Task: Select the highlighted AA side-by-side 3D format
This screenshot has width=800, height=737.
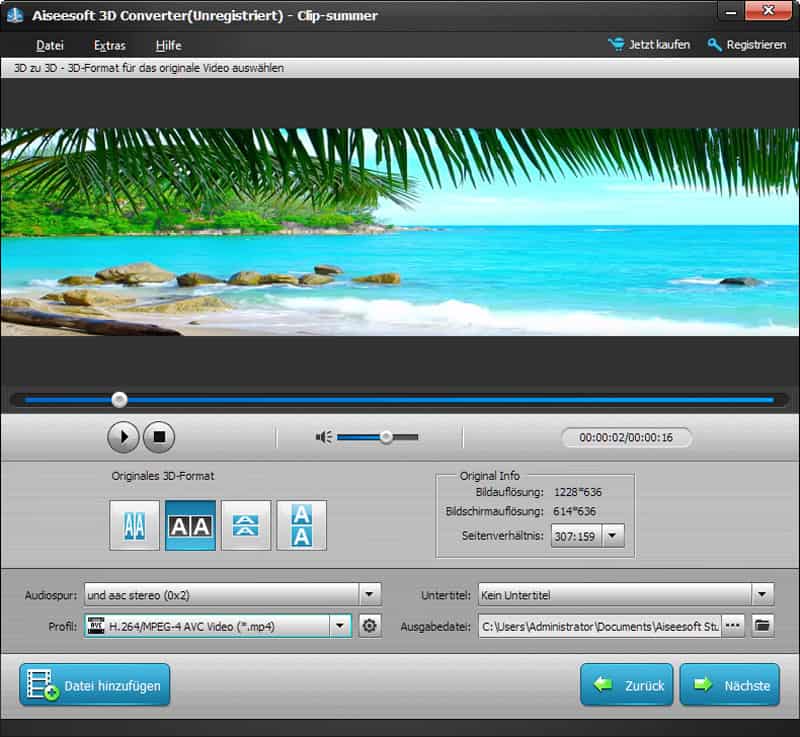Action: click(x=190, y=525)
